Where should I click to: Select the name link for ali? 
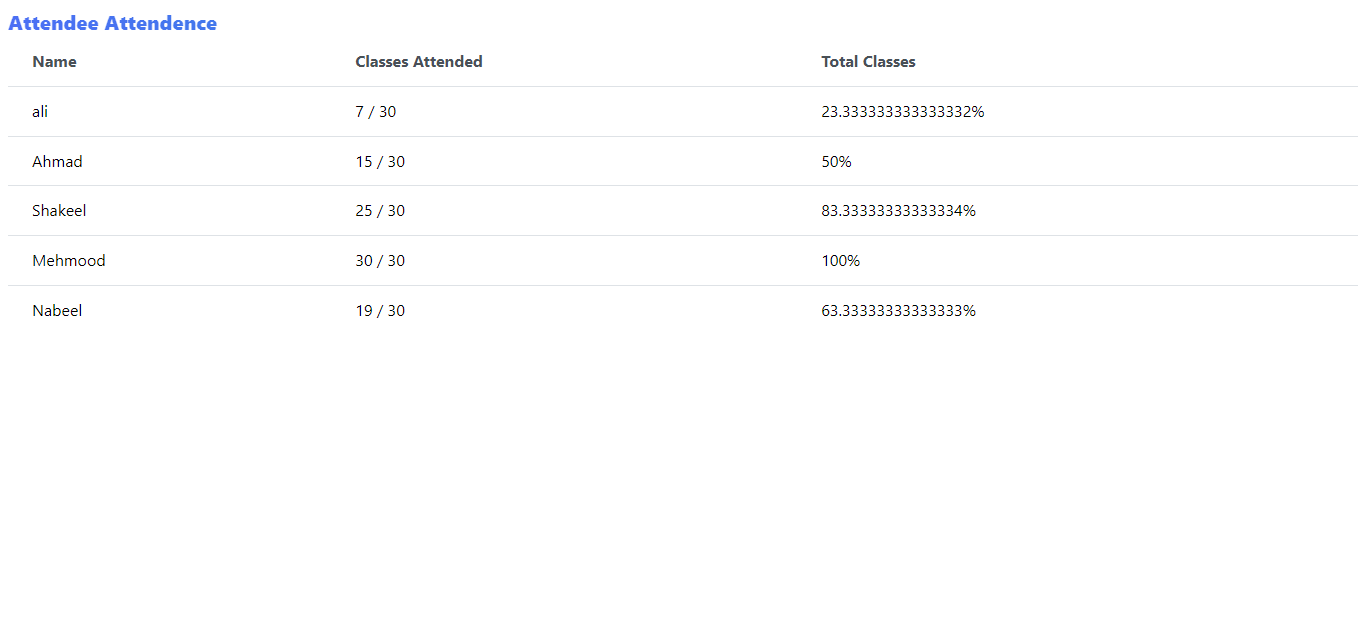39,111
